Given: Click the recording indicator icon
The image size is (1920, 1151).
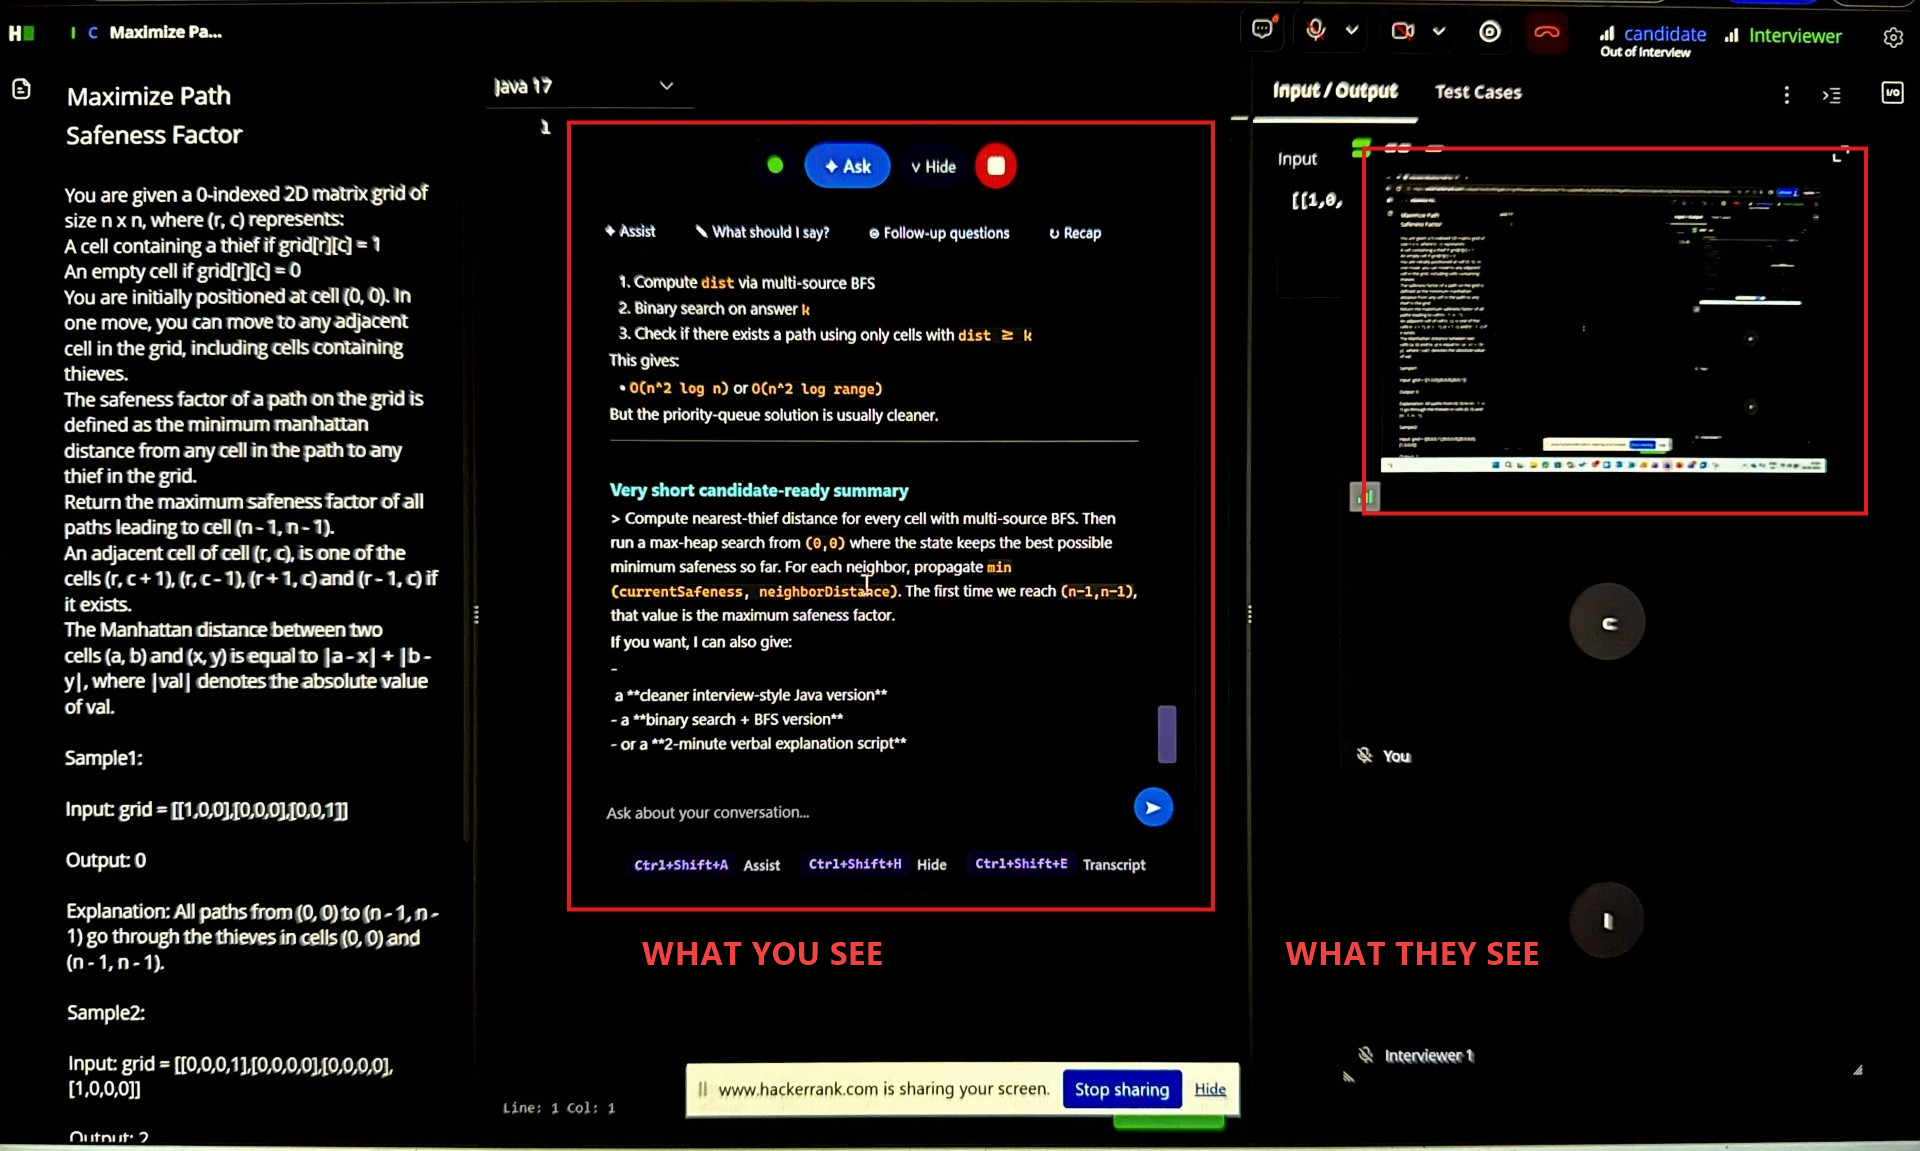Looking at the screenshot, I should [1490, 32].
